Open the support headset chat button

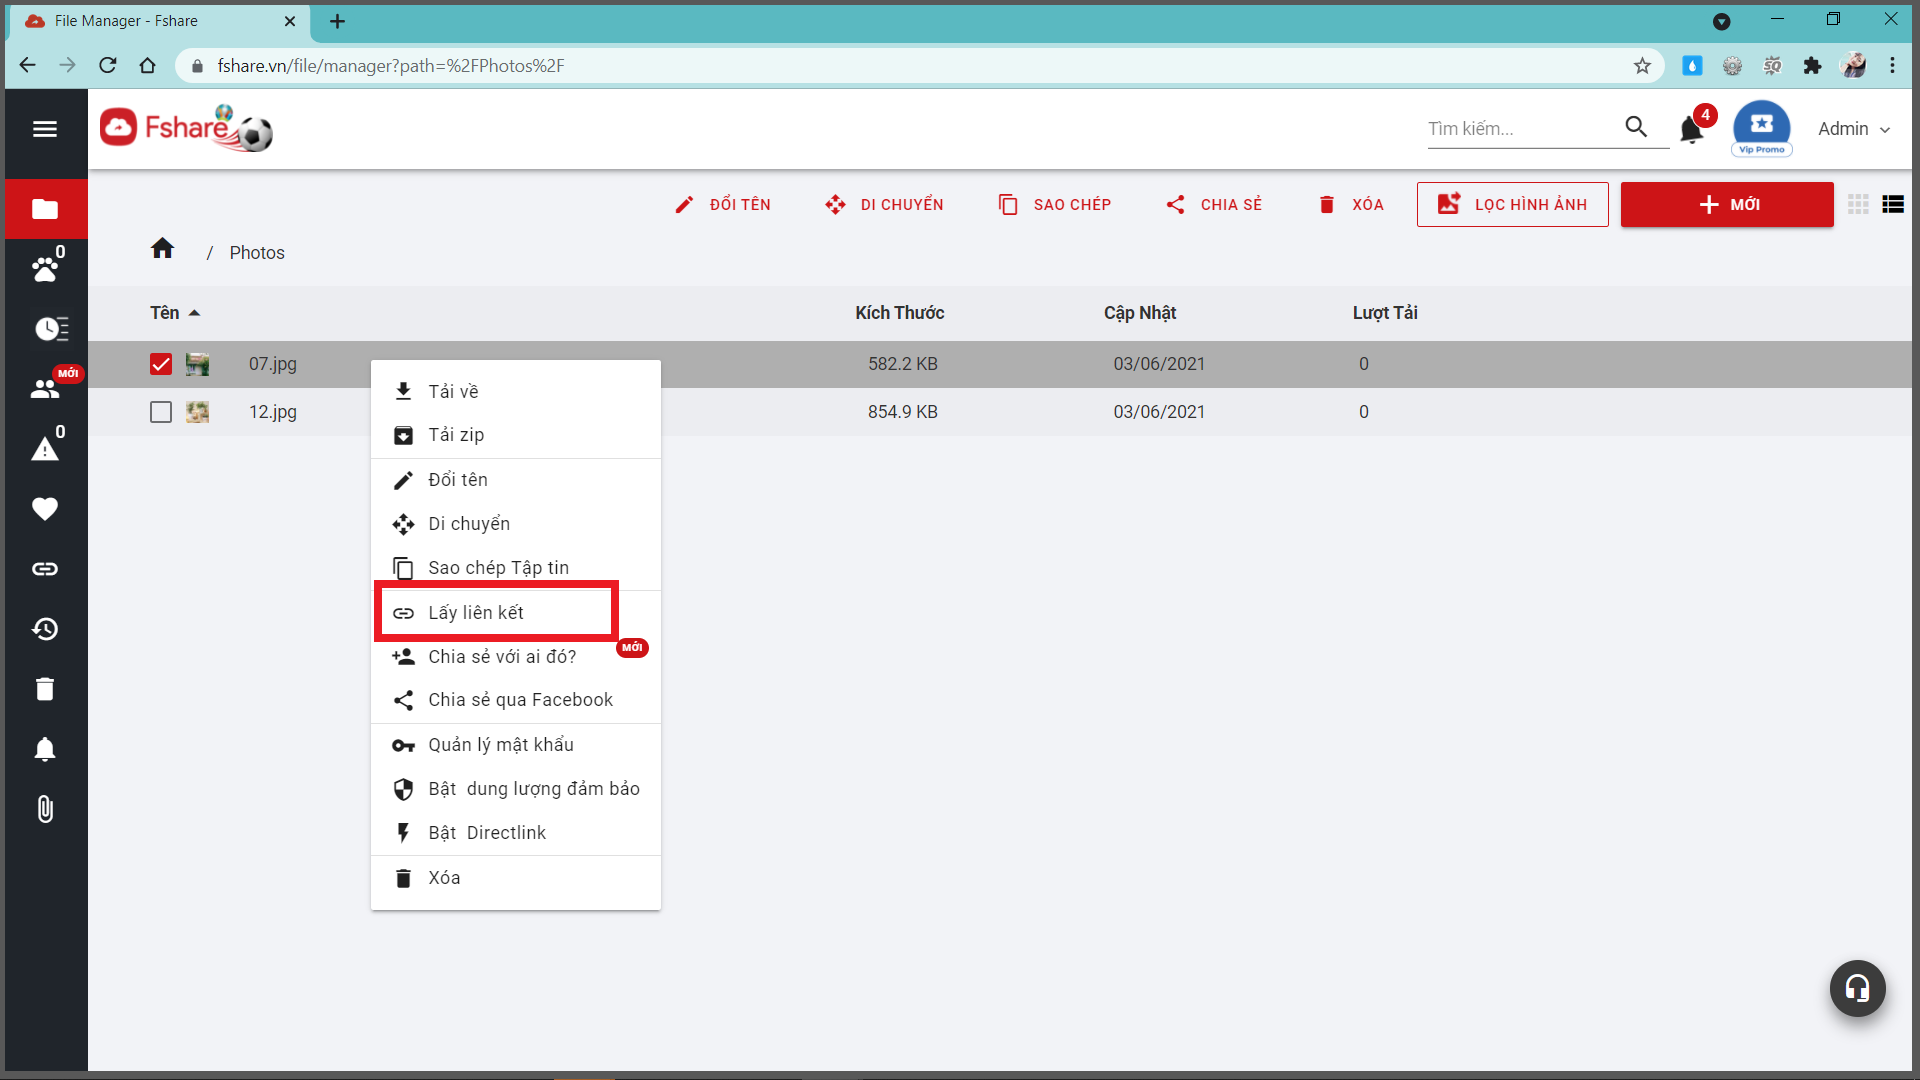coord(1857,988)
